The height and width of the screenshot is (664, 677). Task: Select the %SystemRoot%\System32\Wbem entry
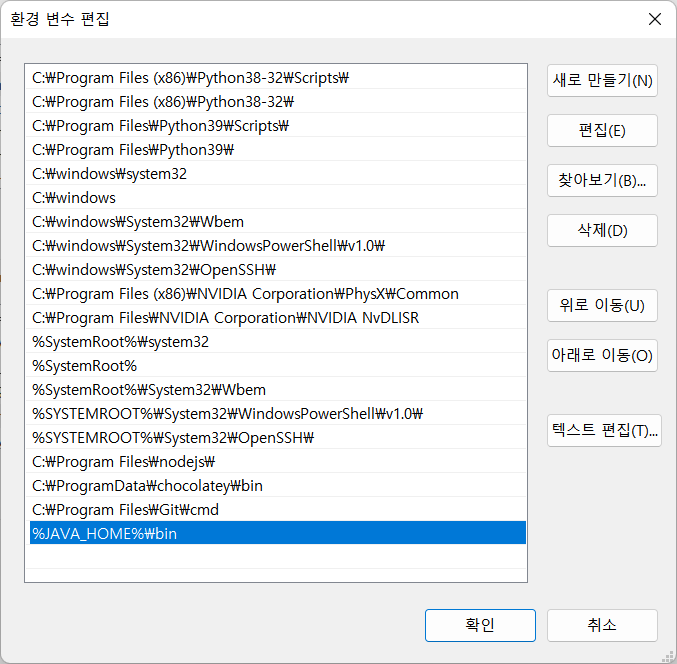pyautogui.click(x=278, y=390)
